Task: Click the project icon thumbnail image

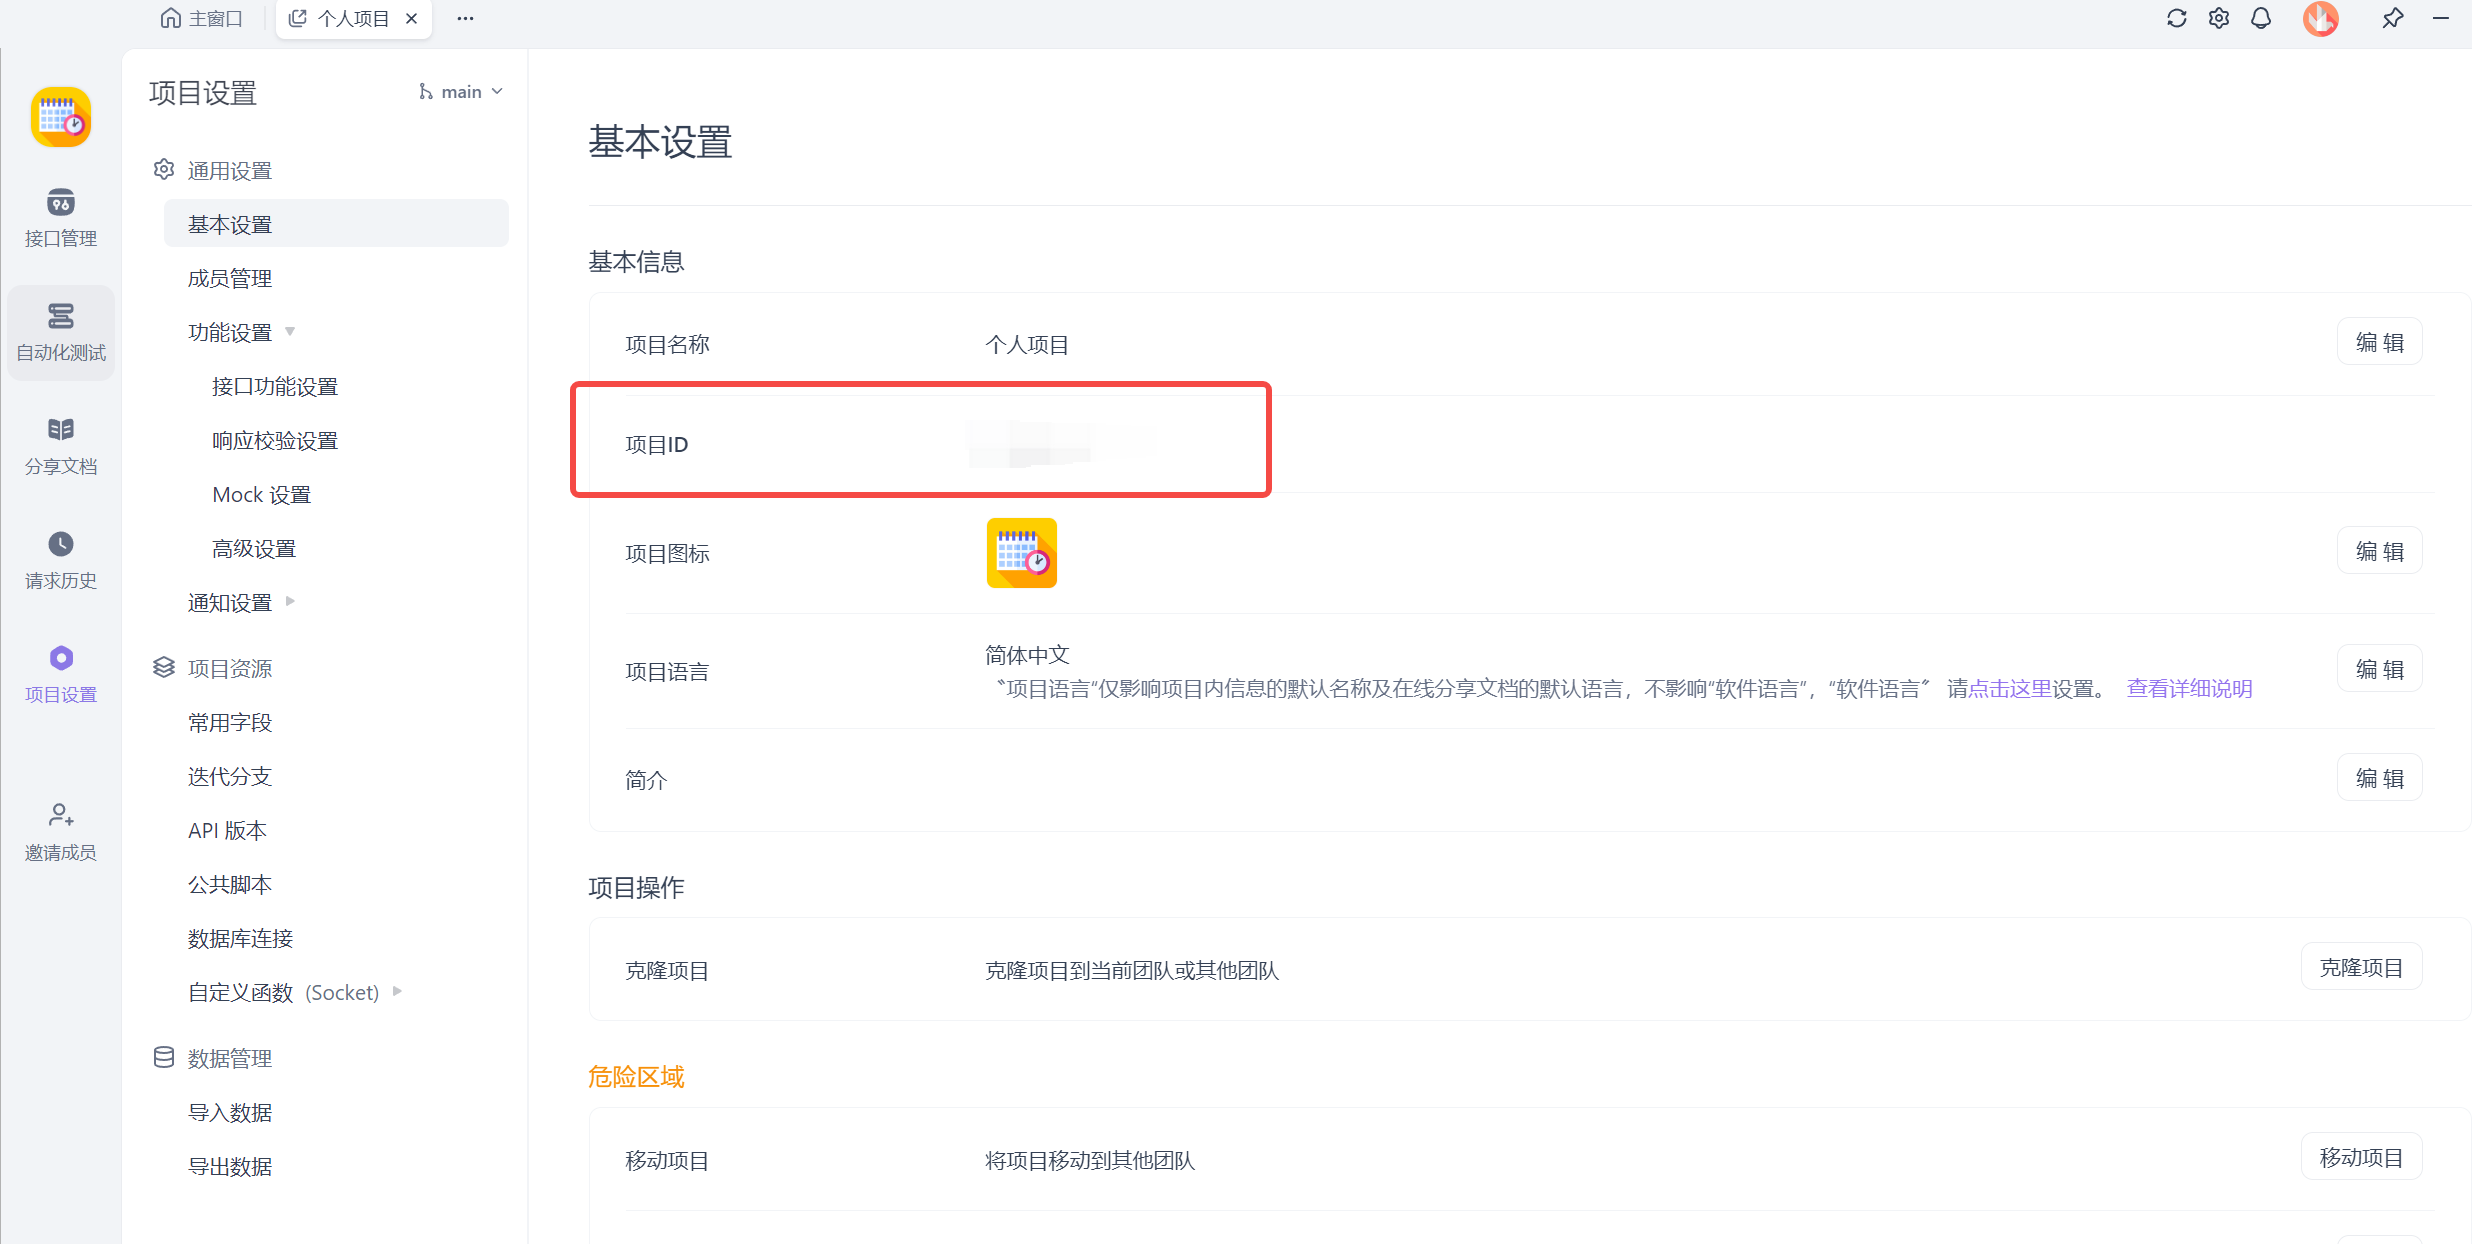Action: click(1021, 553)
